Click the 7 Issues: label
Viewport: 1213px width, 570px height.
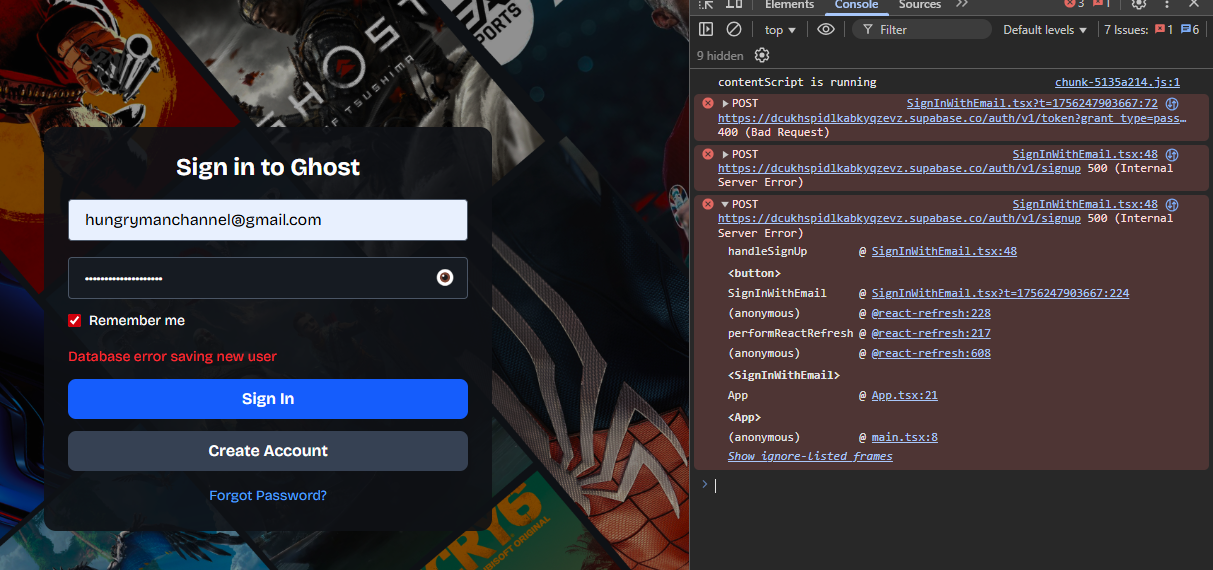point(1127,30)
